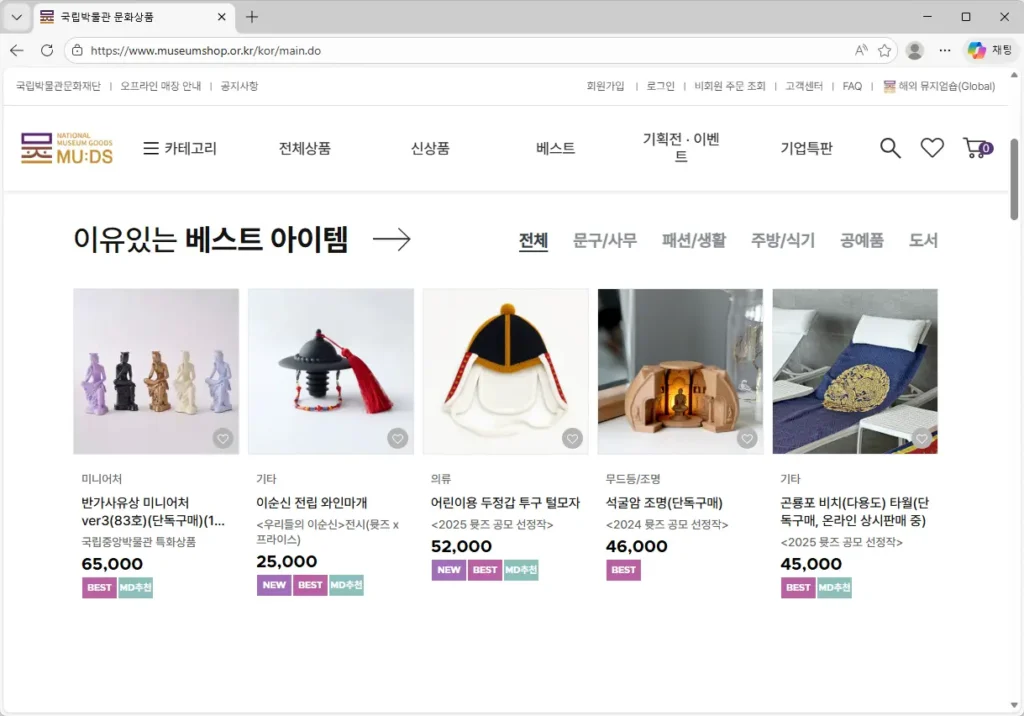The height and width of the screenshot is (716, 1024).
Task: Open the product search magnifier icon
Action: 890,147
